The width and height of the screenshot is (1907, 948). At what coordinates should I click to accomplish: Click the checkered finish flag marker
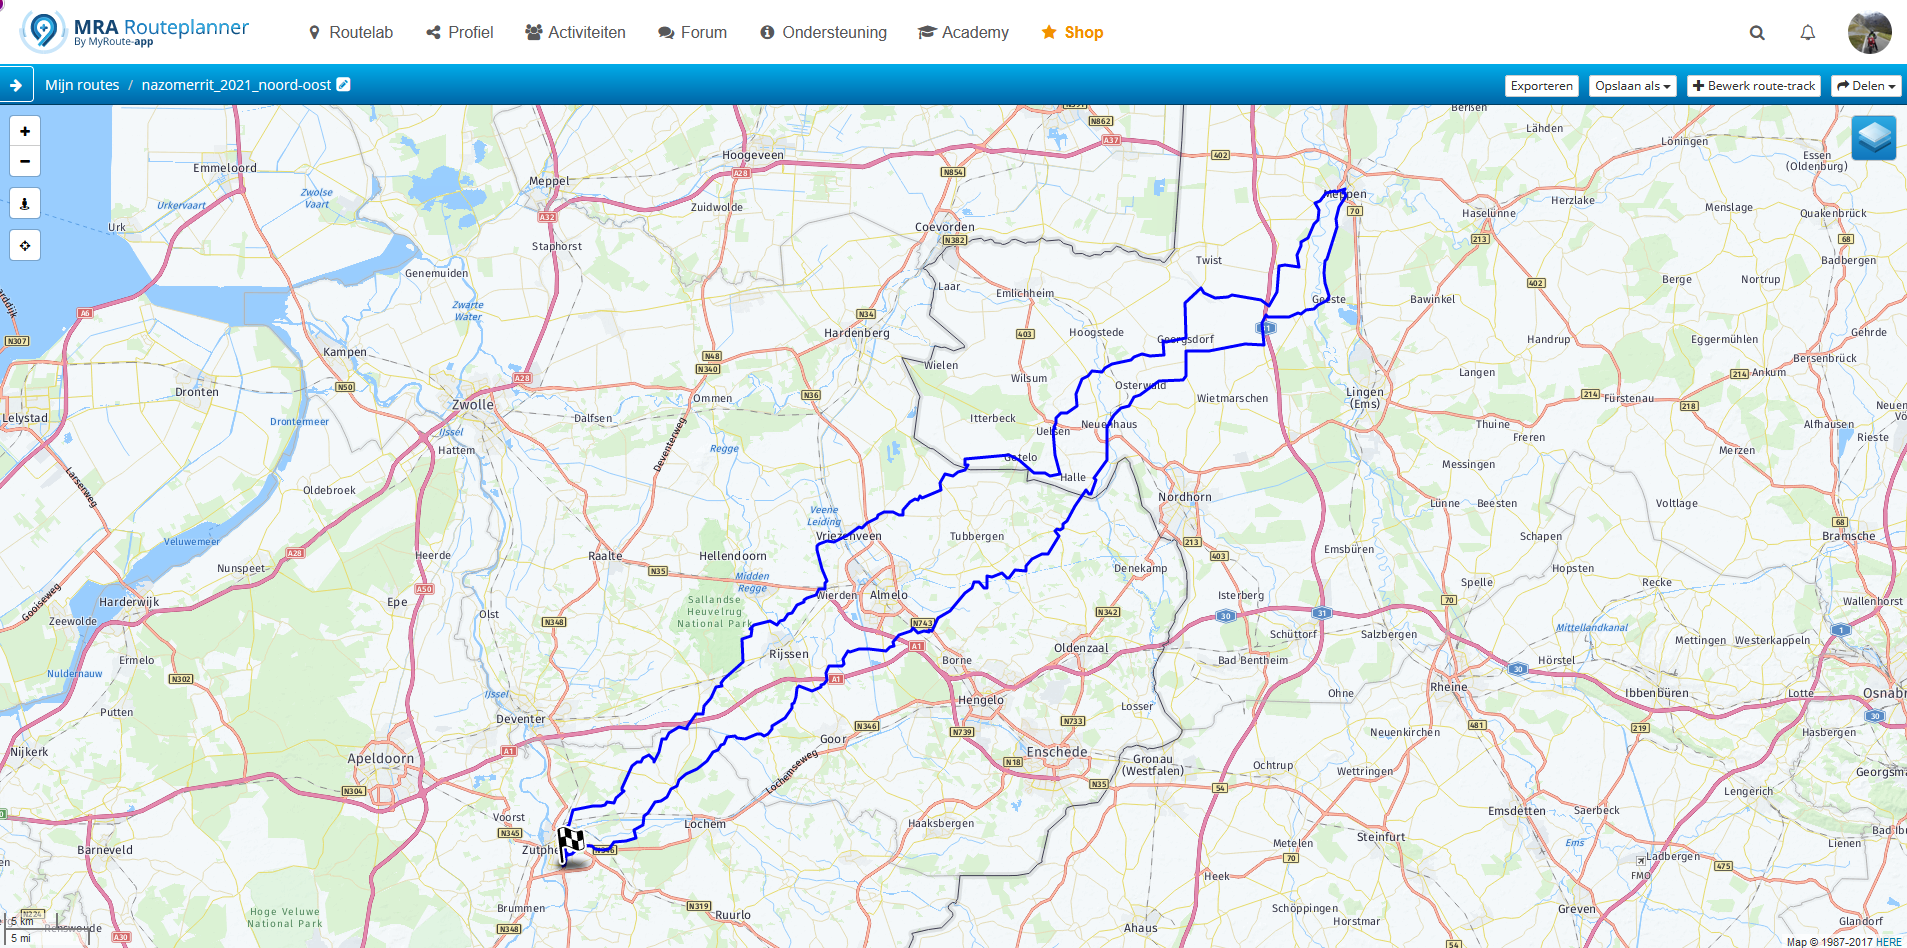pyautogui.click(x=570, y=842)
